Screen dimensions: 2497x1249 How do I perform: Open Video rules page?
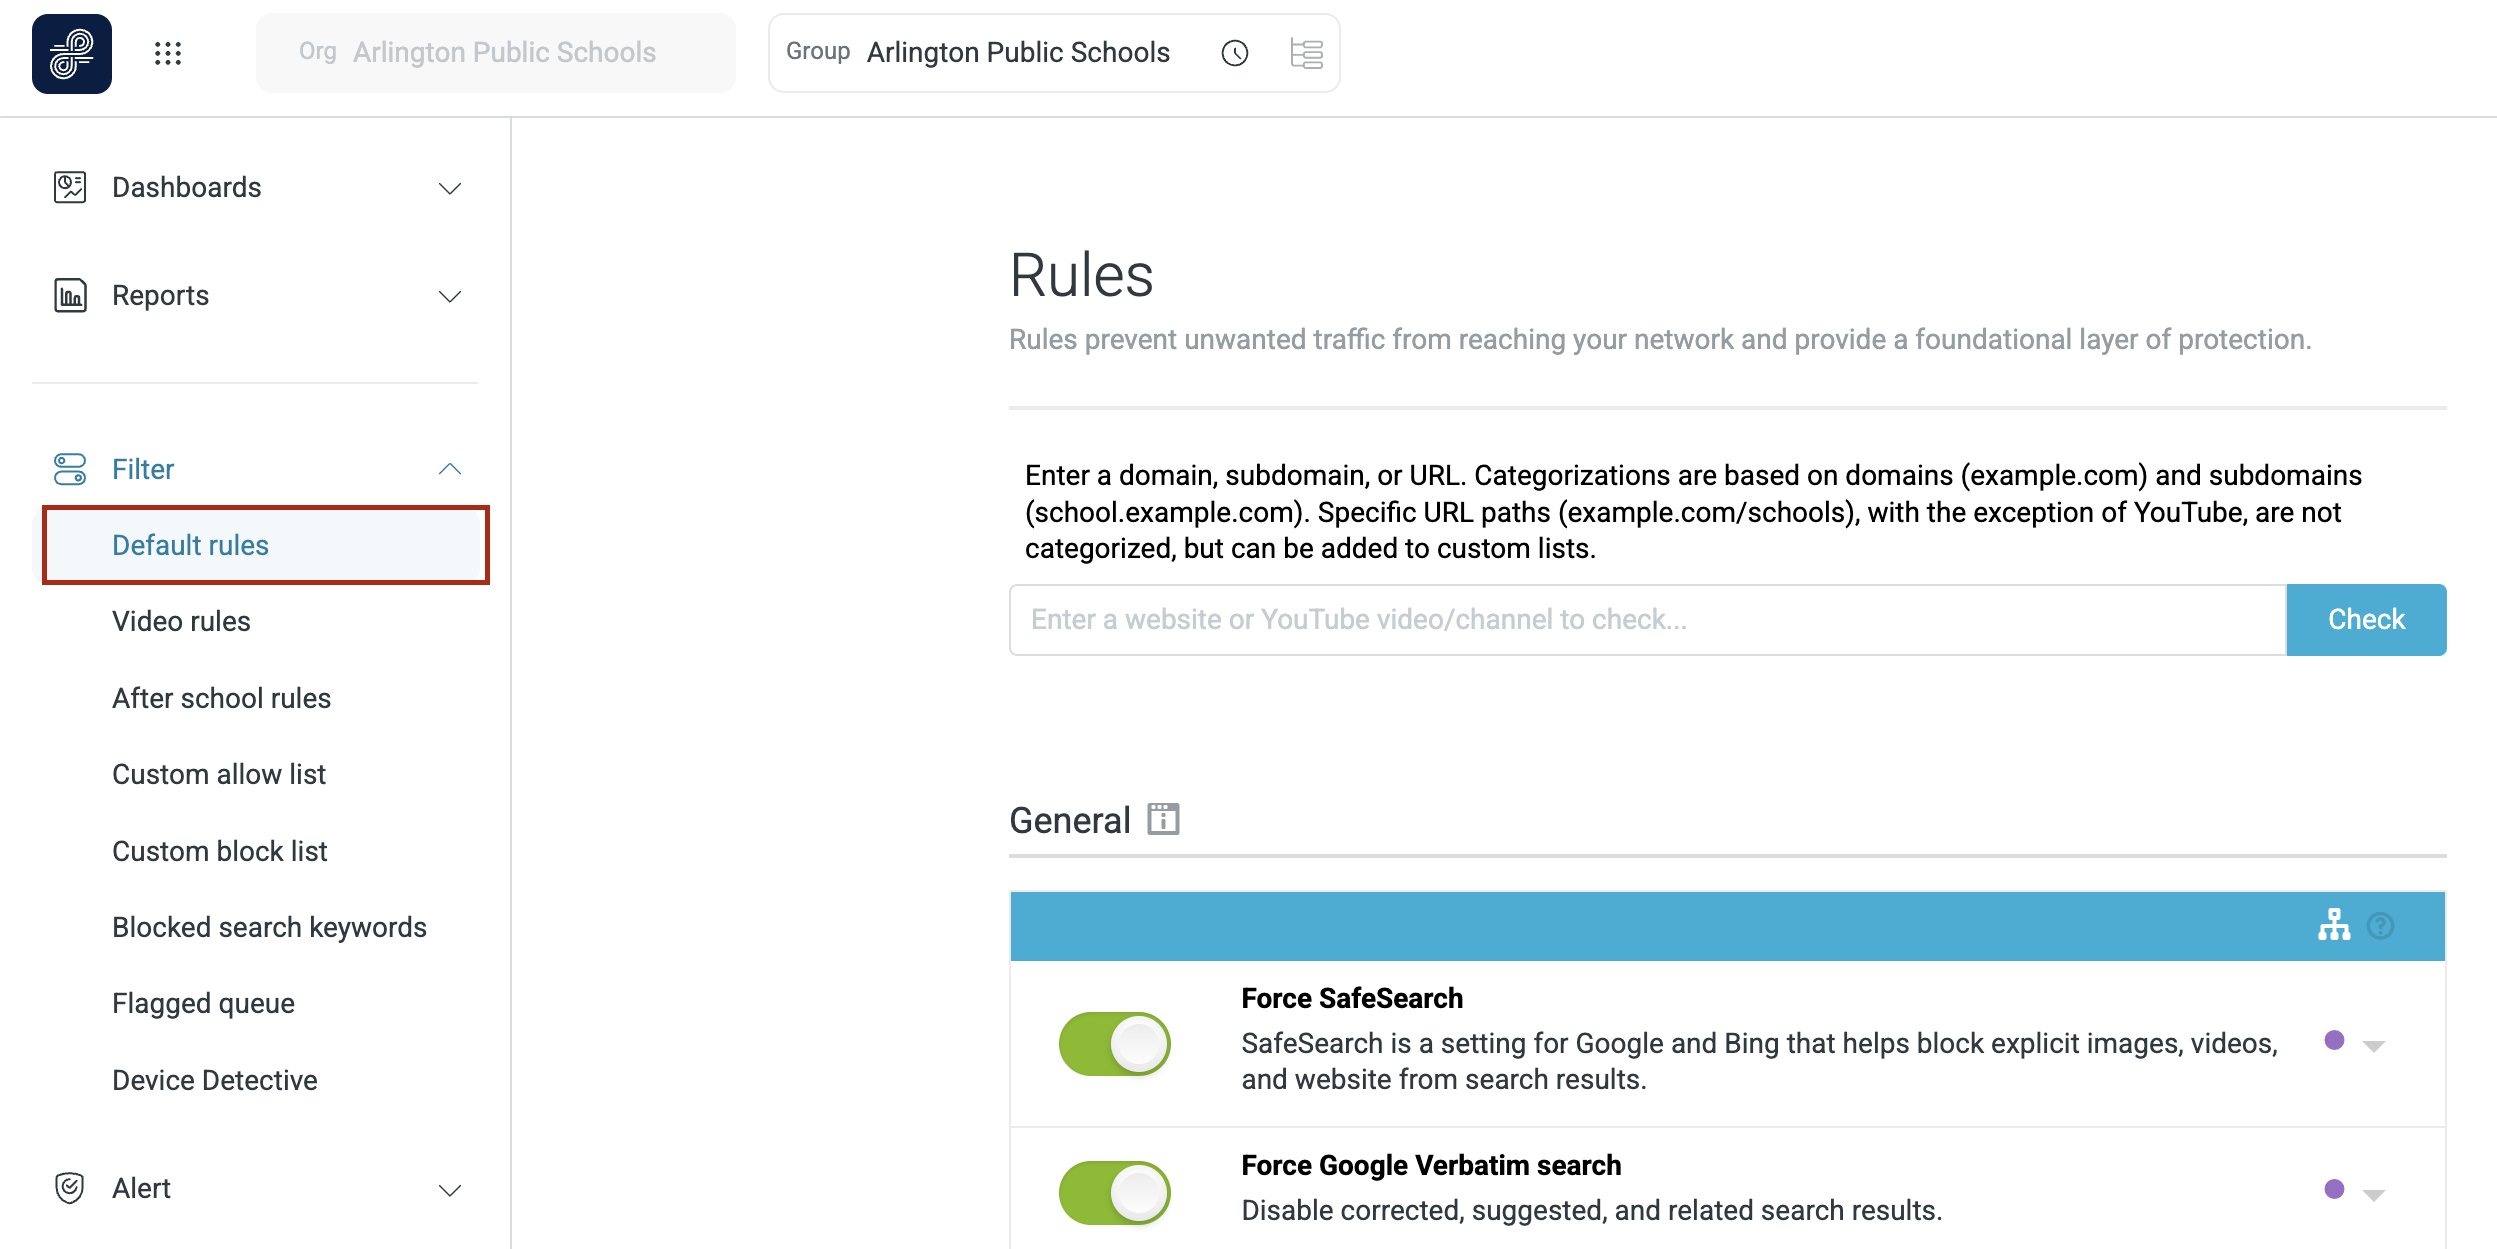tap(181, 621)
